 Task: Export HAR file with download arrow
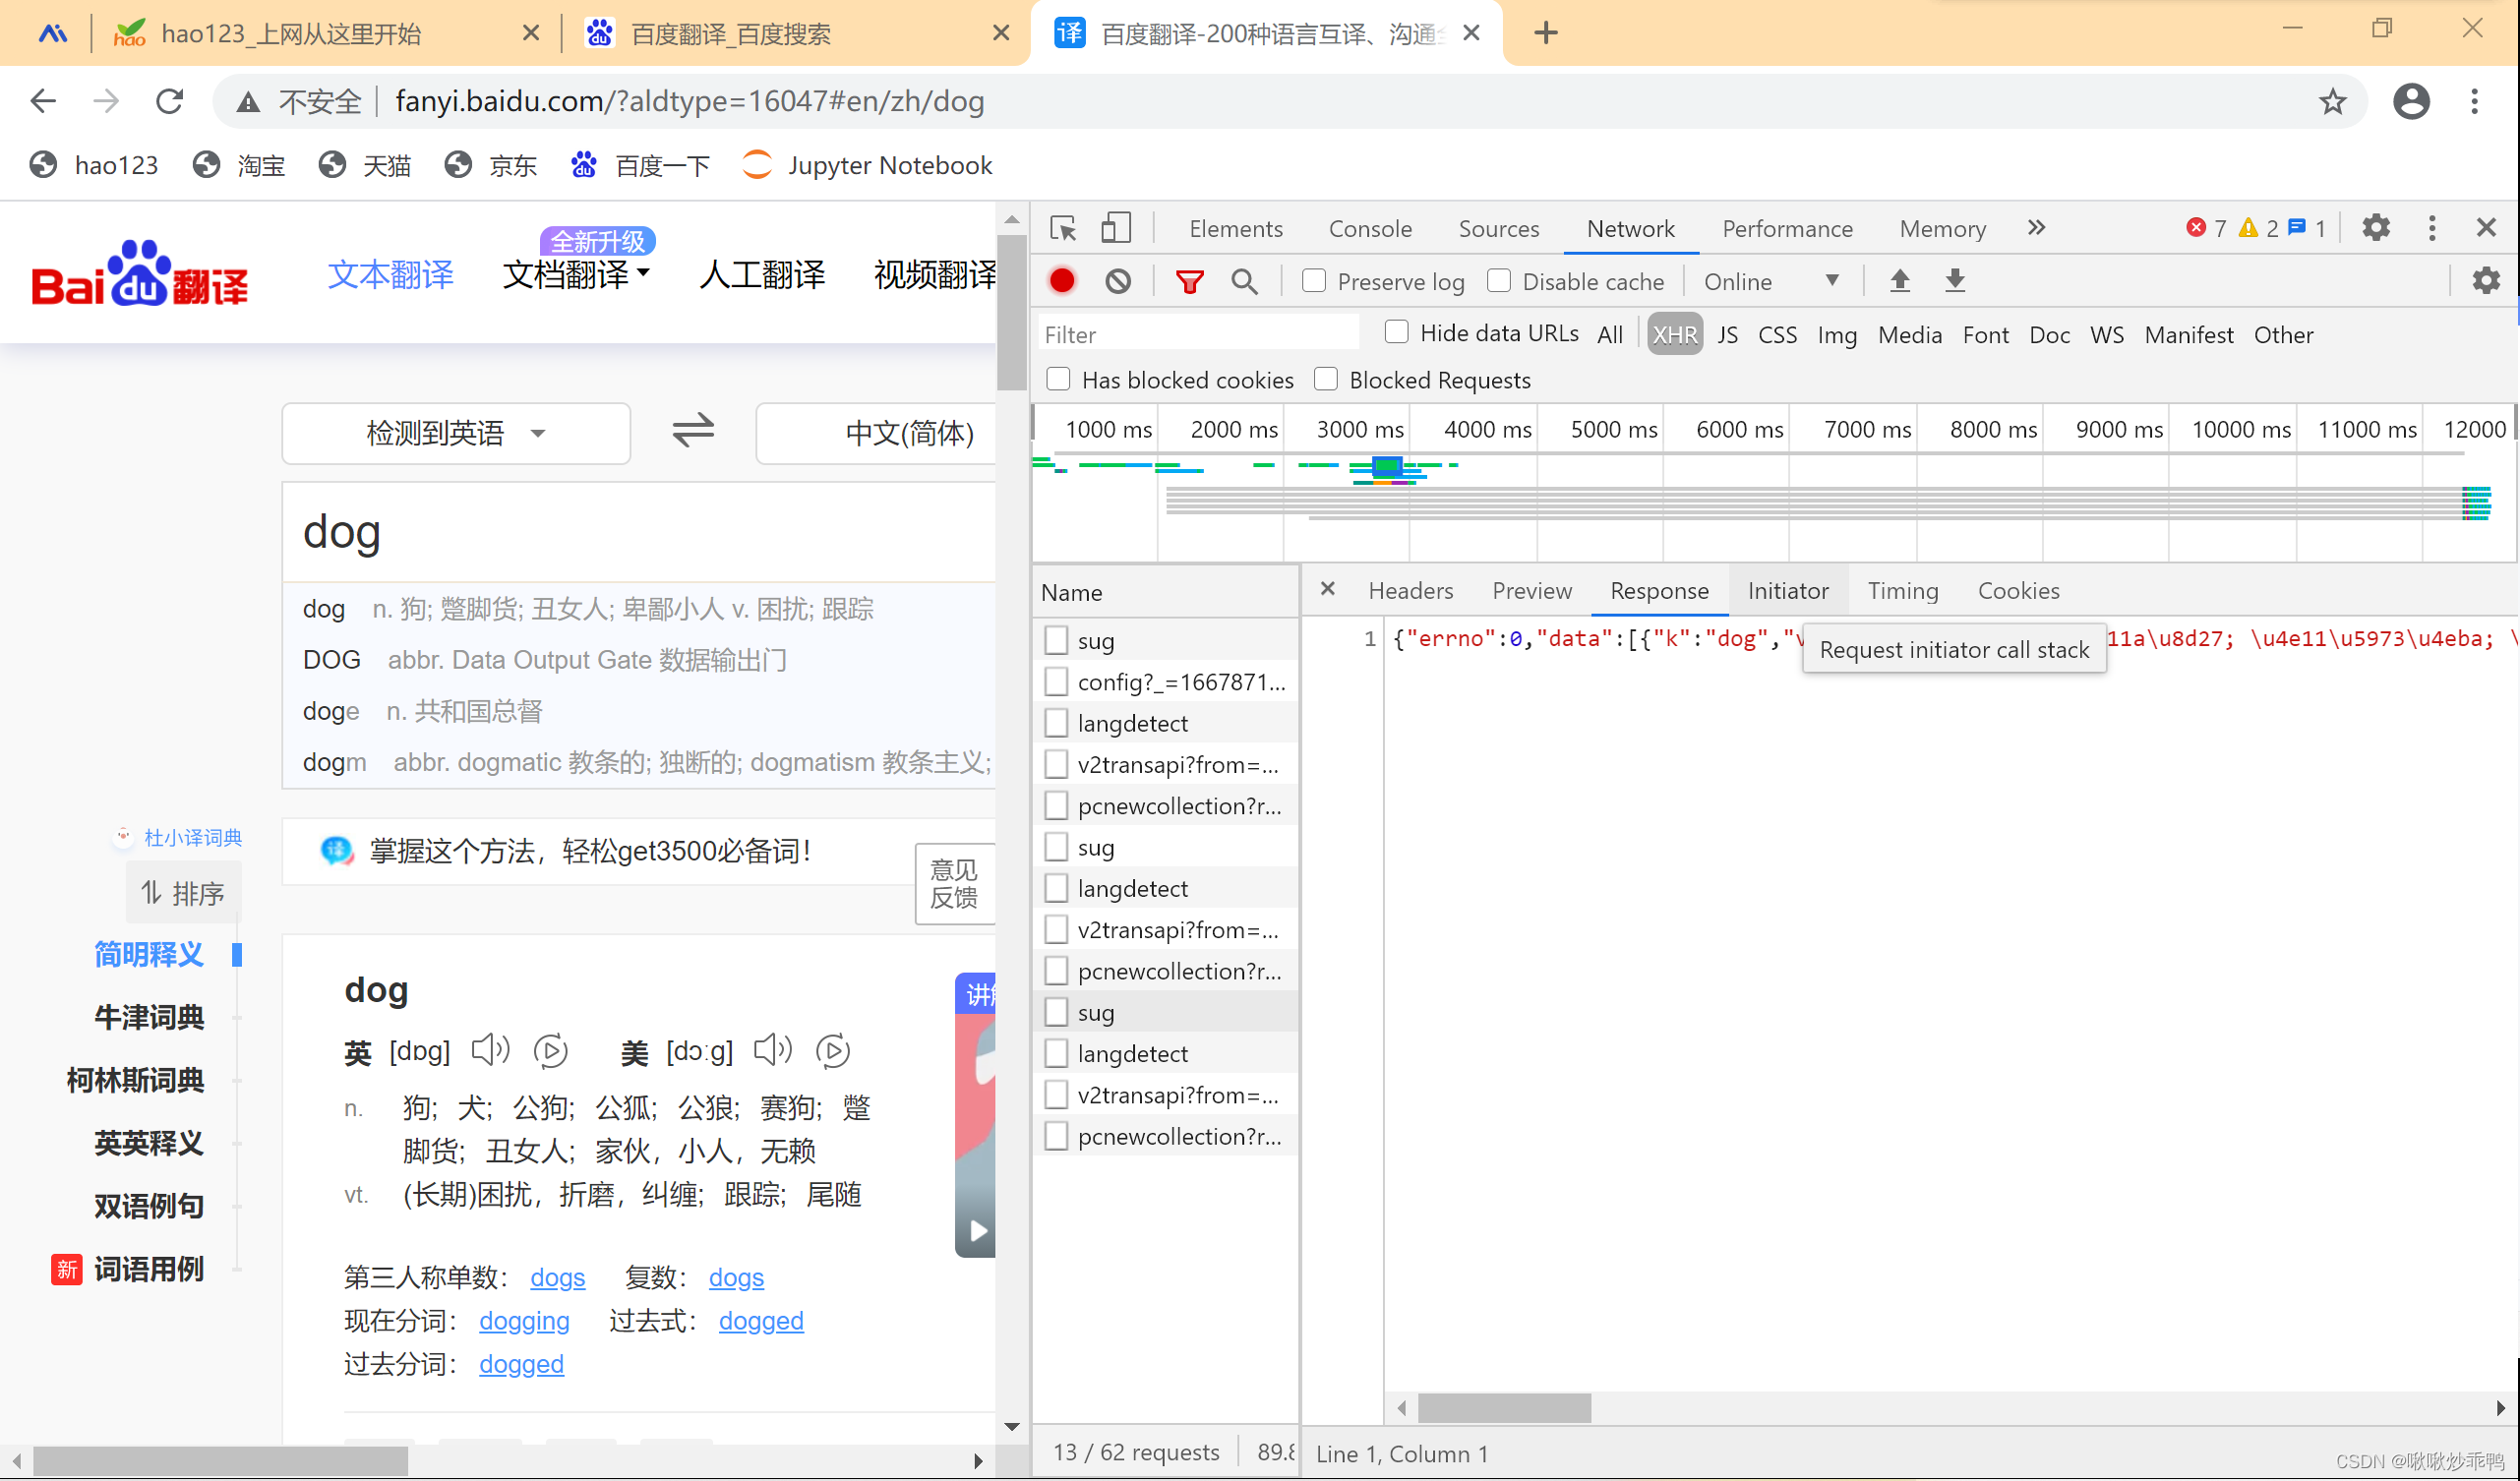pos(1954,281)
